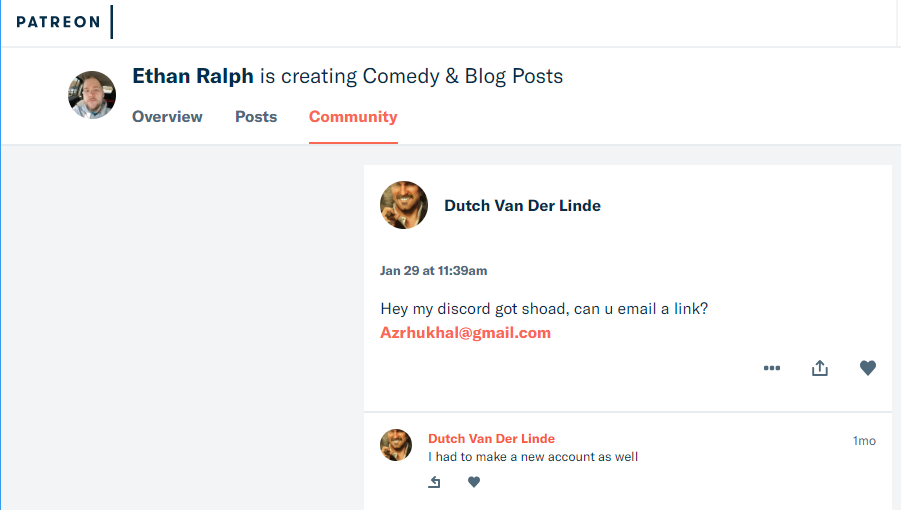Open the Jan 29 at 11:39am timestamp

pos(433,271)
